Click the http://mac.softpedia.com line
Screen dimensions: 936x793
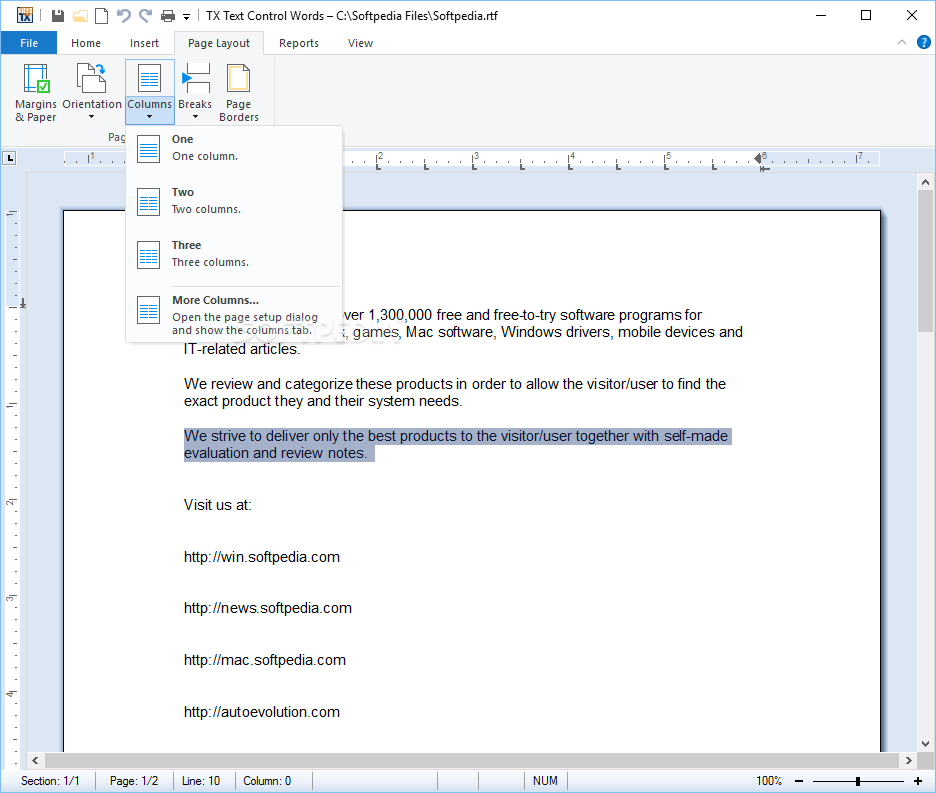[x=264, y=660]
